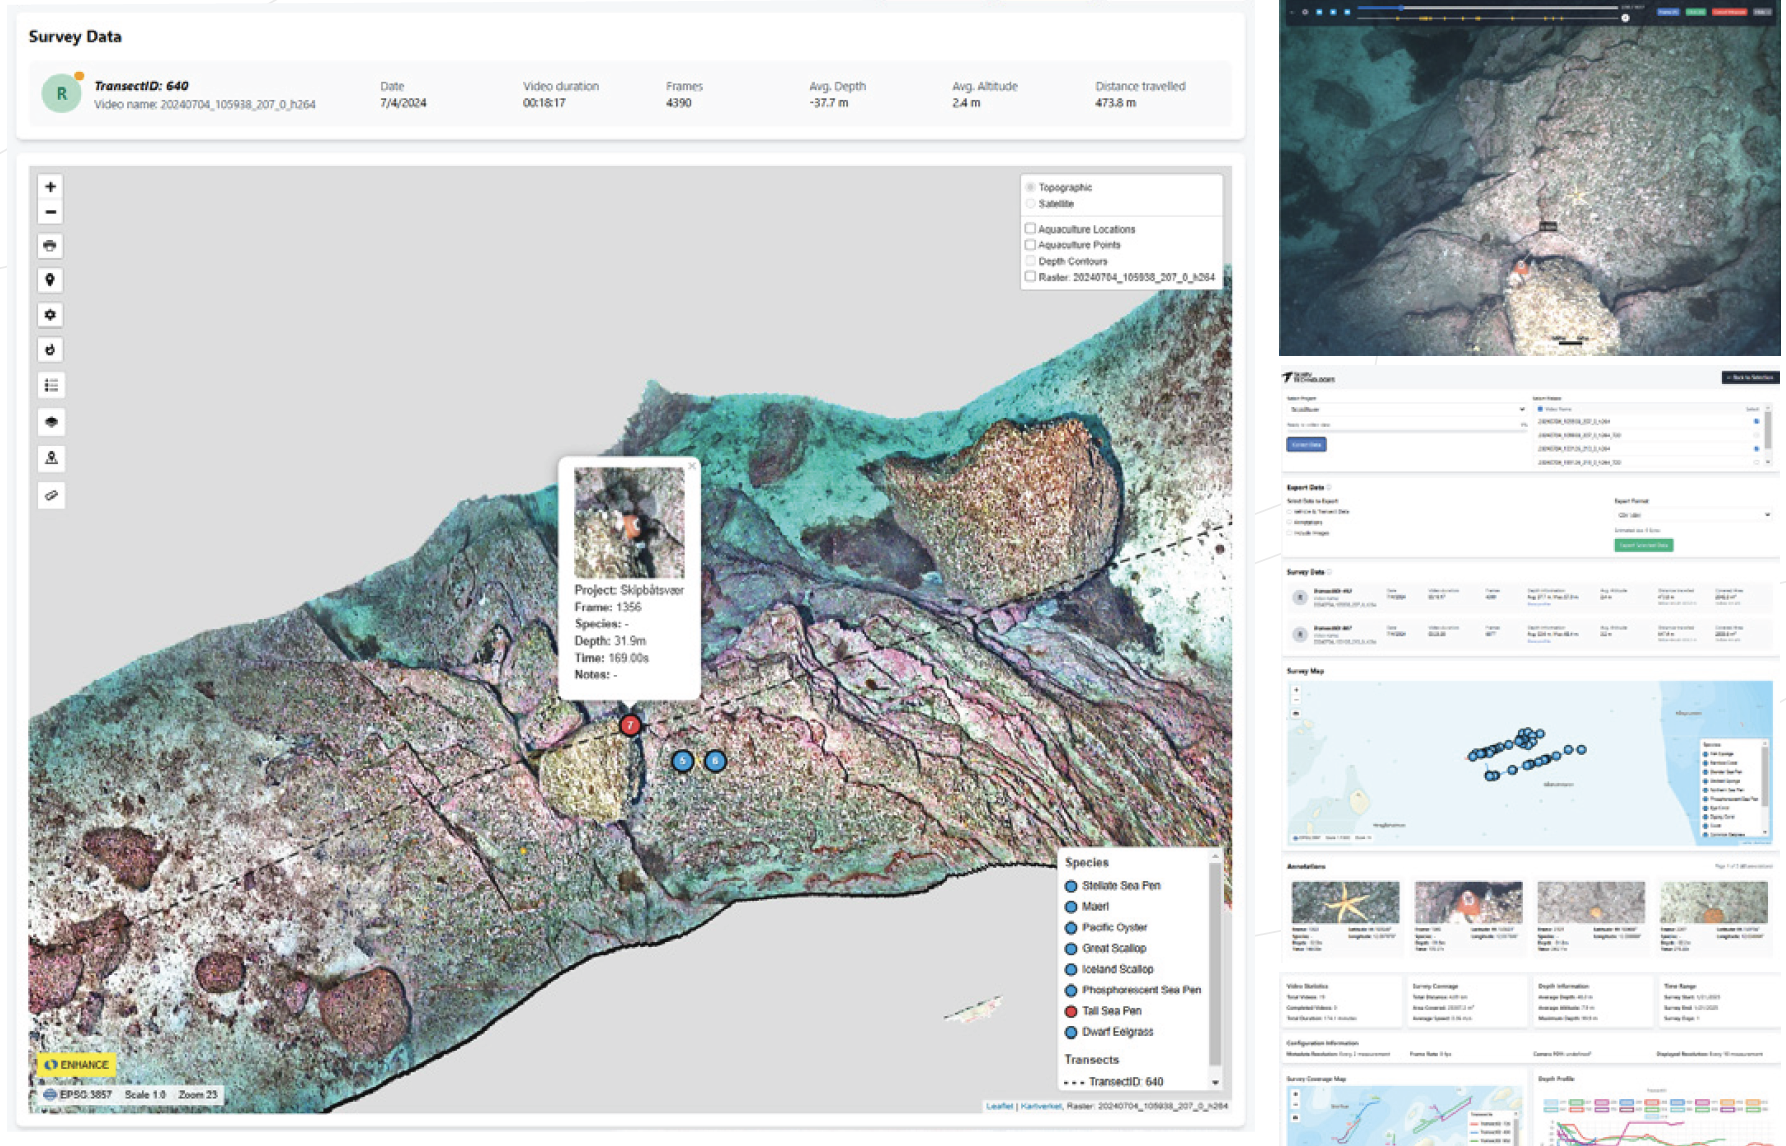The width and height of the screenshot is (1786, 1146).
Task: Open the Select Project dropdown
Action: [1405, 410]
